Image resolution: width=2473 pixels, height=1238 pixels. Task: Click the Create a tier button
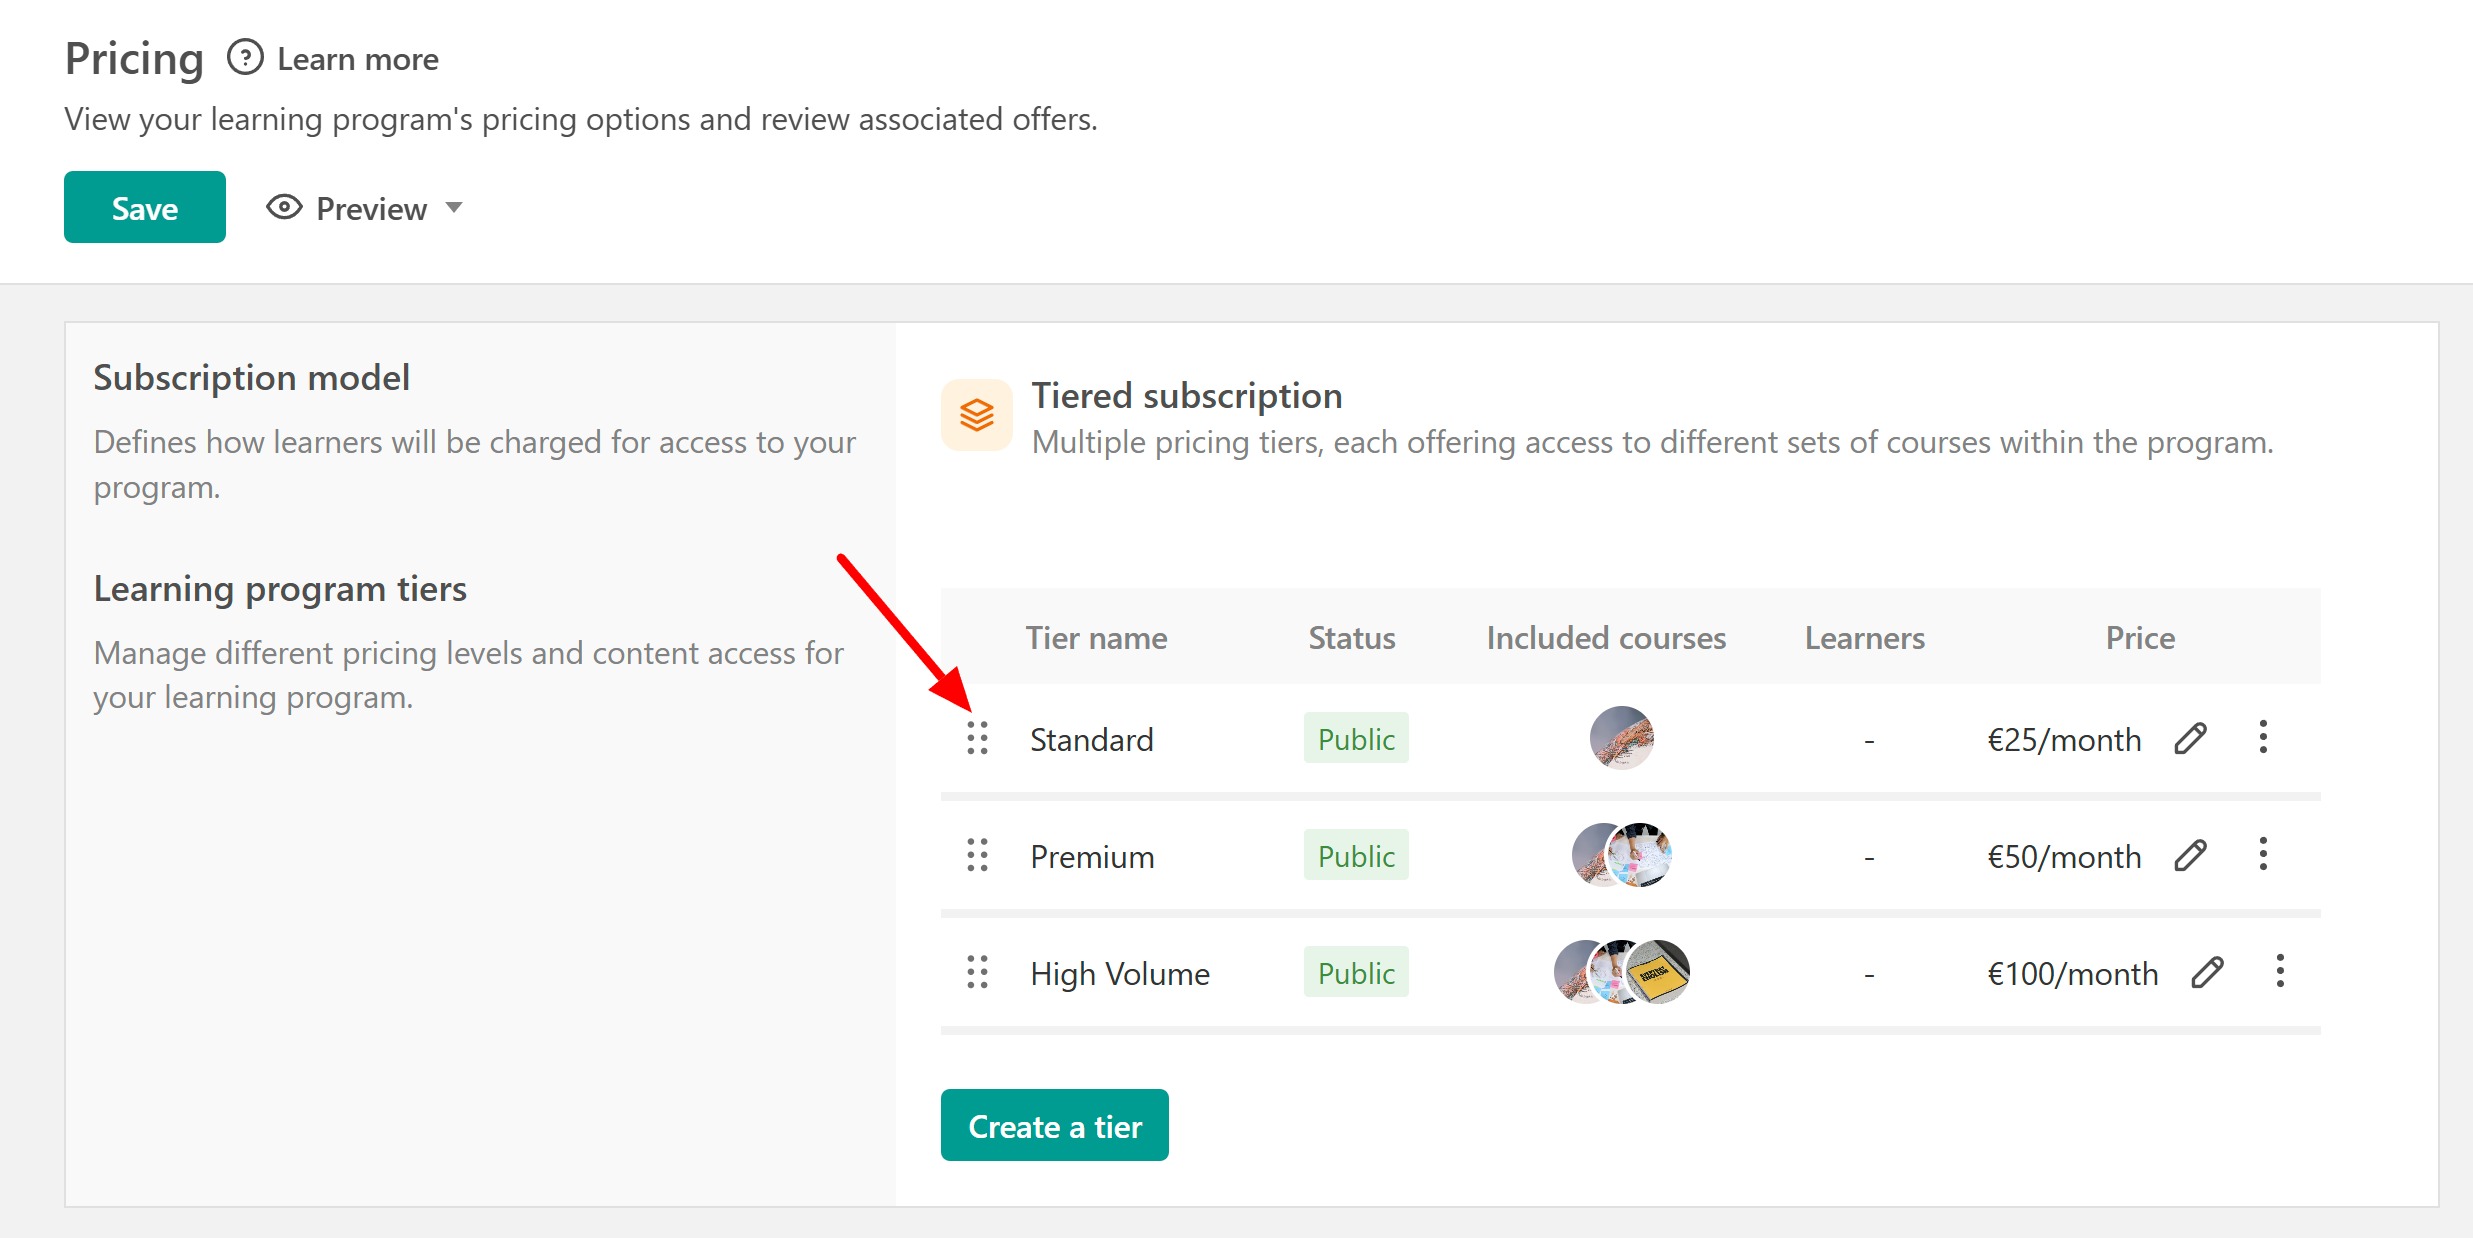[x=1054, y=1125]
